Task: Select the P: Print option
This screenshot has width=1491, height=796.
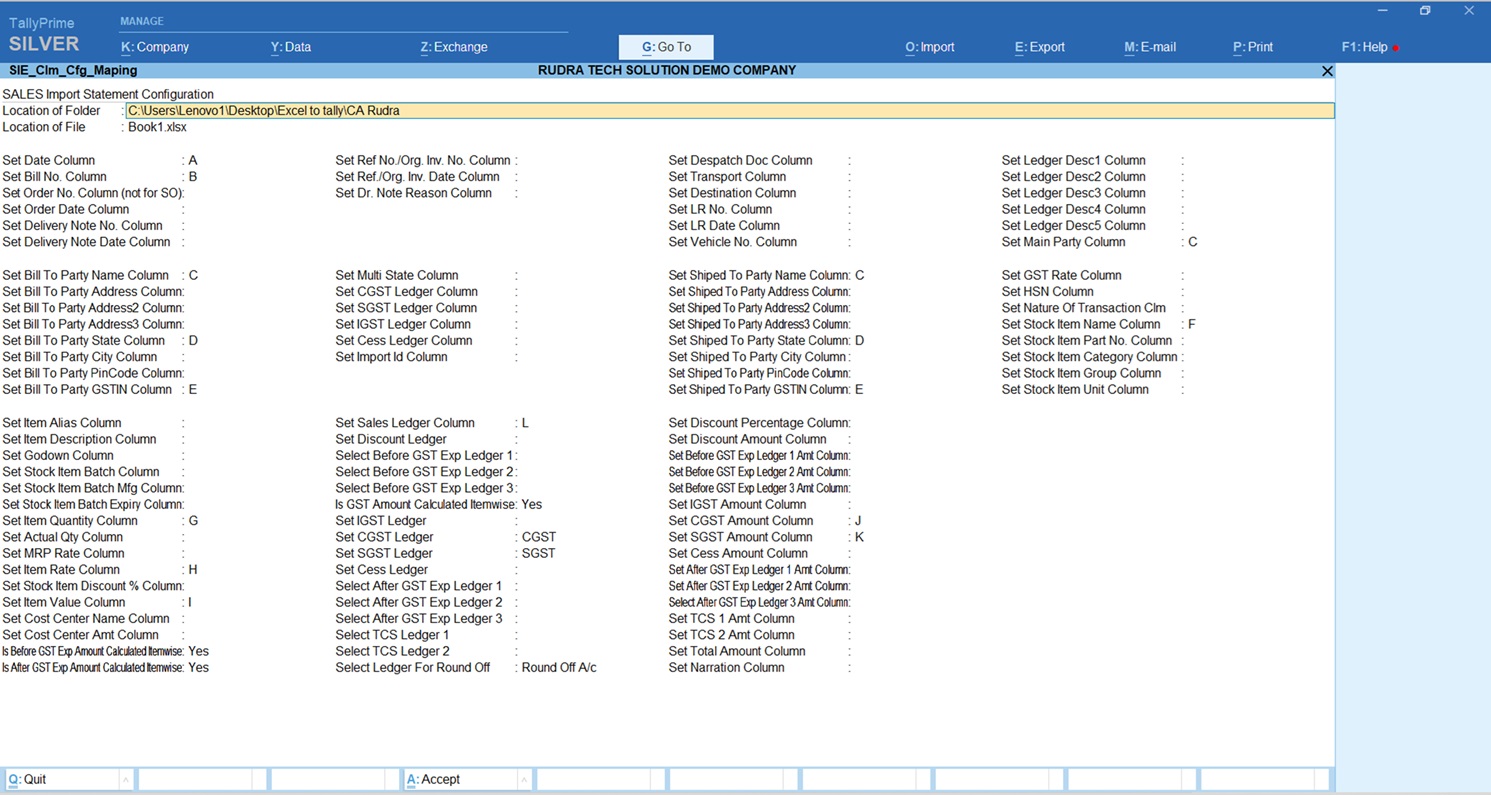Action: [x=1253, y=47]
